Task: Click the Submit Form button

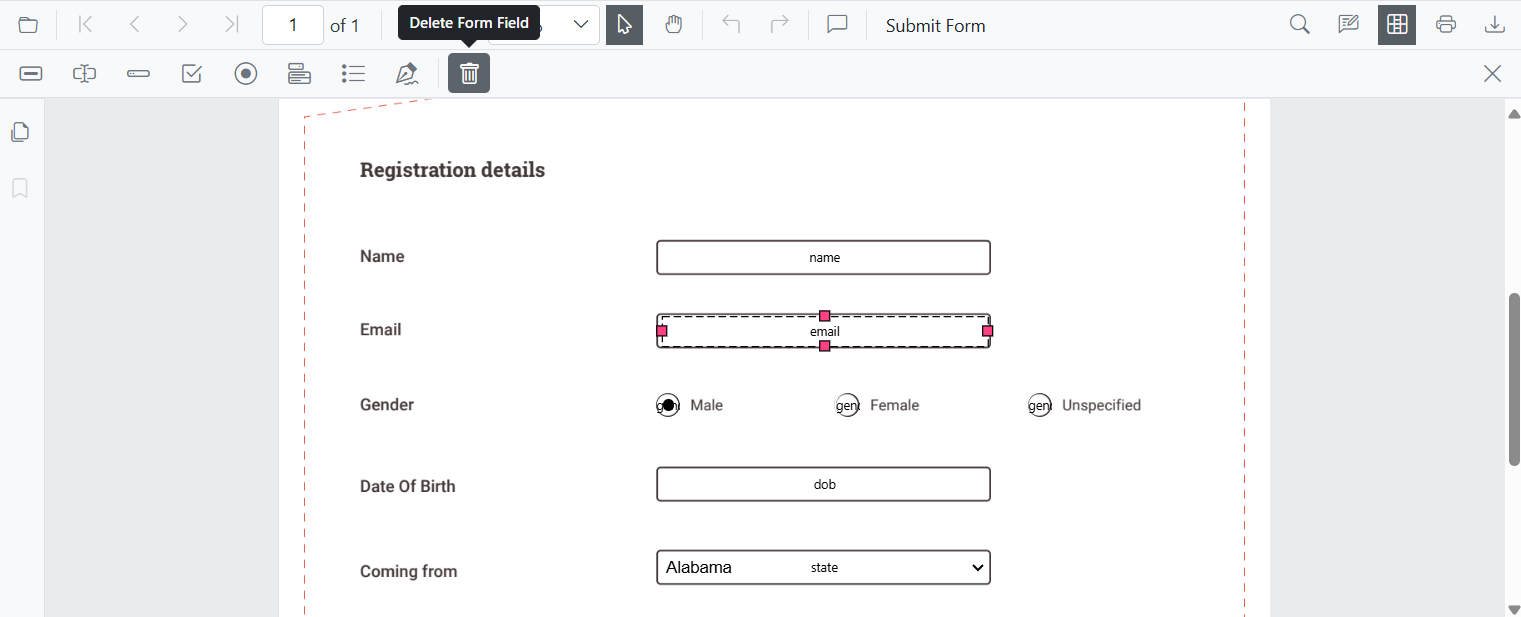Action: point(936,26)
